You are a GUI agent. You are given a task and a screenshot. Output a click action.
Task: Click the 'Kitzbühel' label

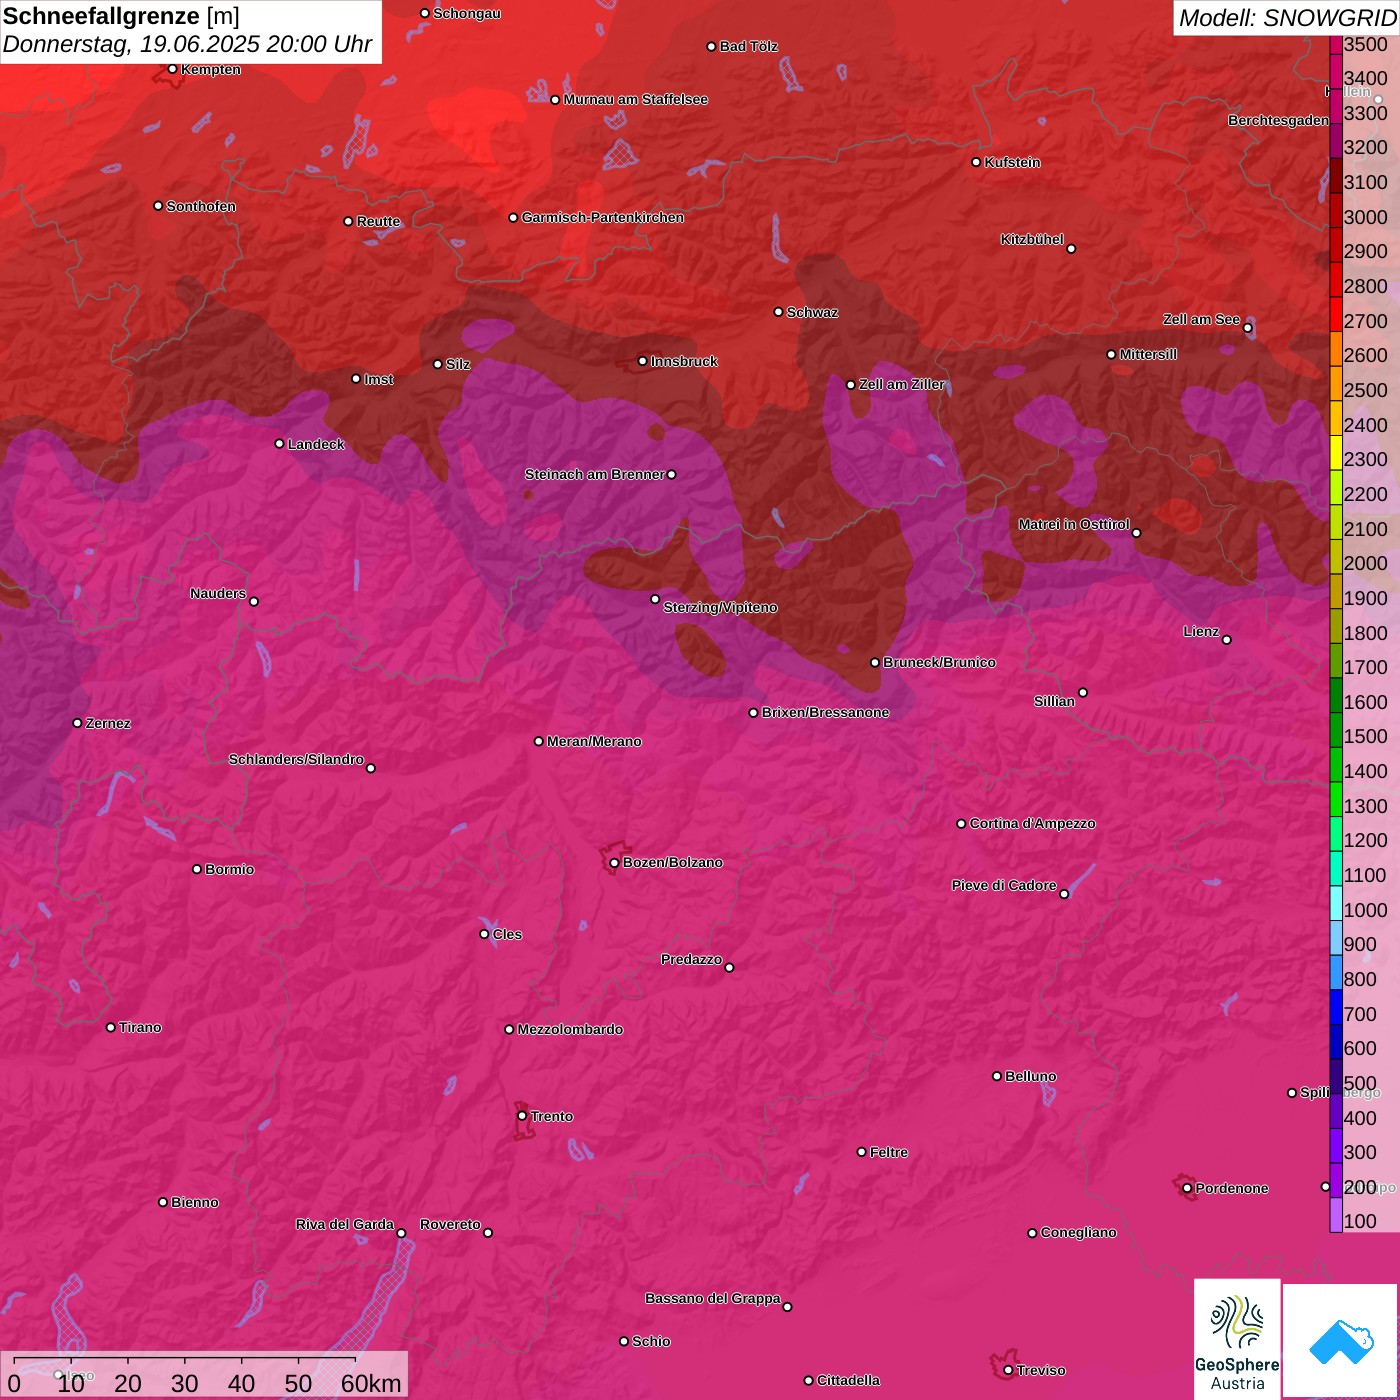click(1032, 239)
